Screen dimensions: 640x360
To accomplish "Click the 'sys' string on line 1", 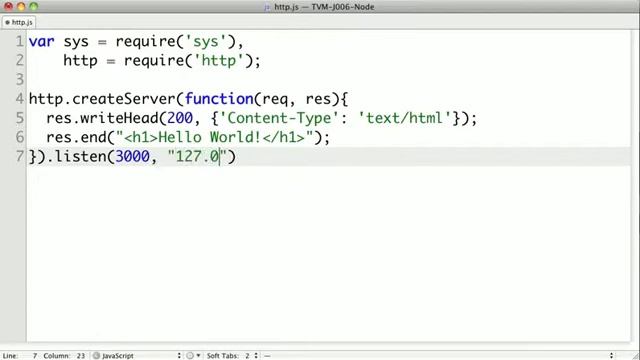I will click(206, 42).
